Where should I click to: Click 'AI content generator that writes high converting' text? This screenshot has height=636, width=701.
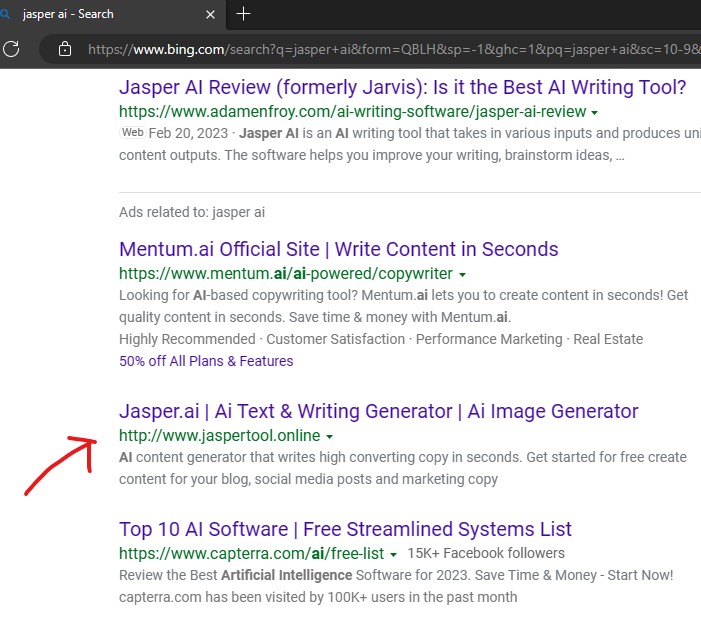[403, 468]
